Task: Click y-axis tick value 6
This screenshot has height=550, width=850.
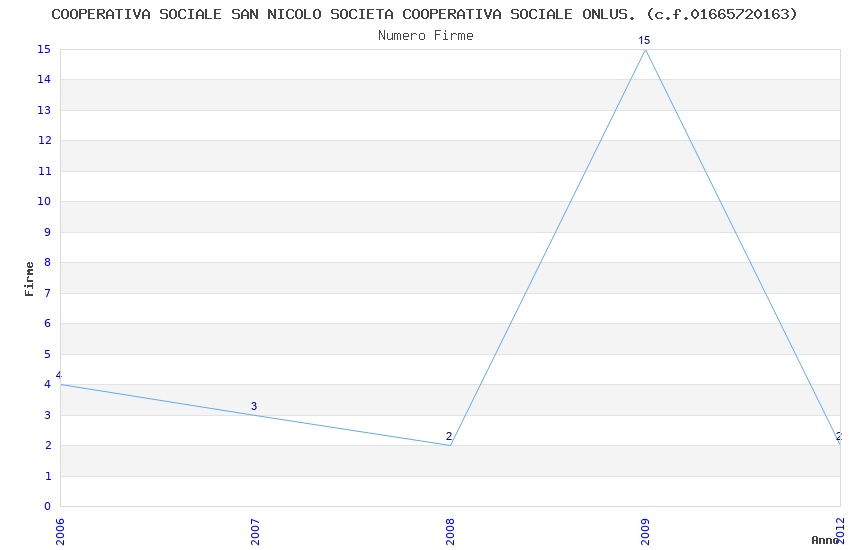Action: click(48, 323)
